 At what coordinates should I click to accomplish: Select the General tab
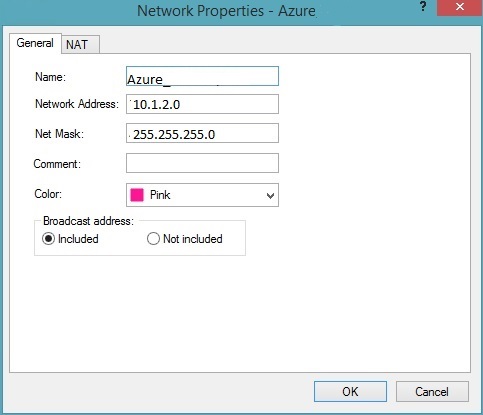(x=35, y=43)
